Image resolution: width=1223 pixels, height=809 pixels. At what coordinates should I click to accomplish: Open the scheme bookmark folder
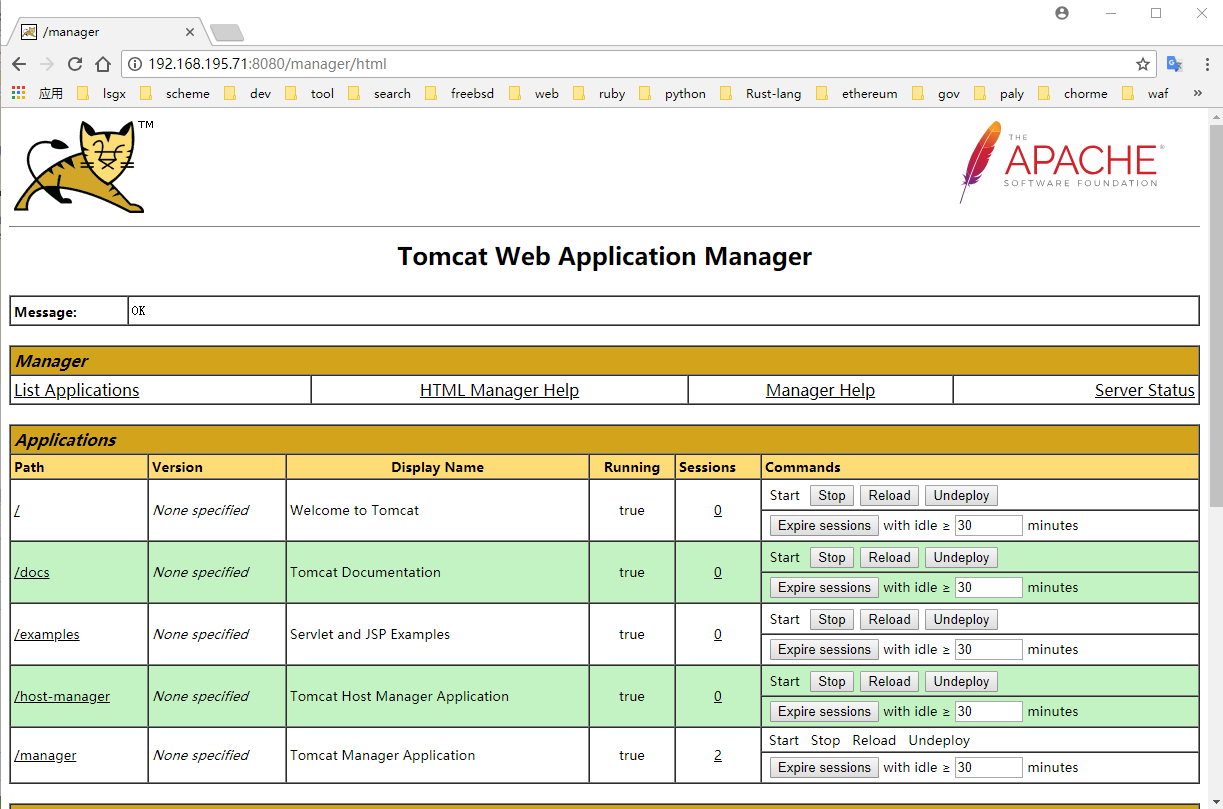point(176,93)
